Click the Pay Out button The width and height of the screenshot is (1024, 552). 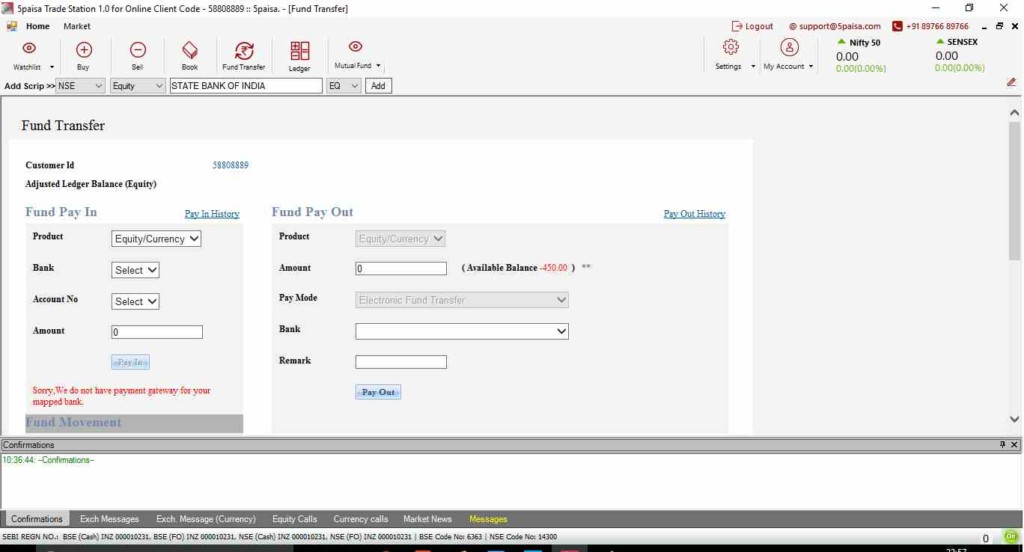[378, 392]
